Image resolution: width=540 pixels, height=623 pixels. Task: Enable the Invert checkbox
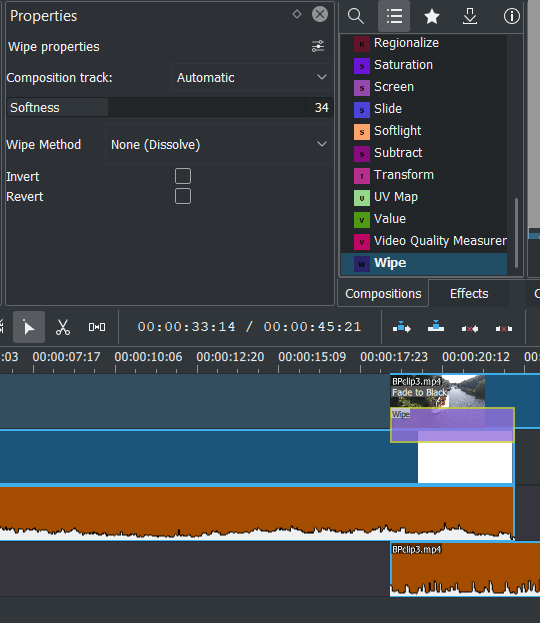point(183,176)
